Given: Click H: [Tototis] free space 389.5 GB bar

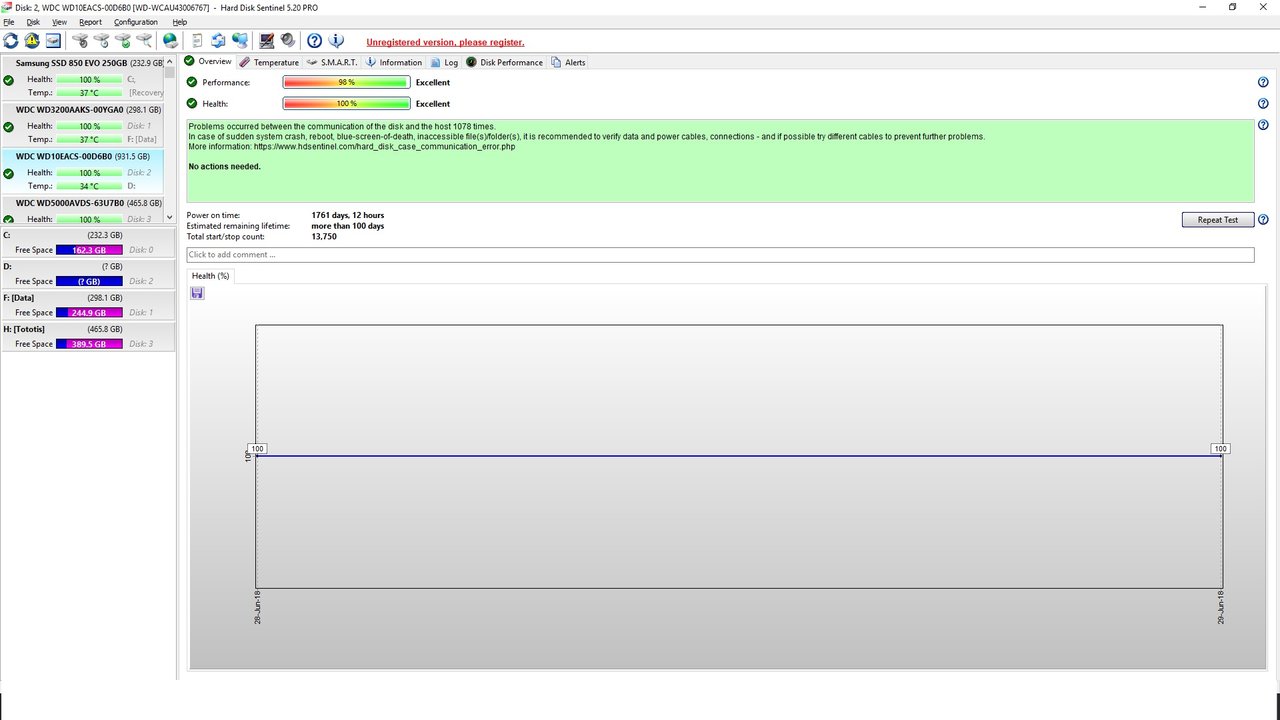Looking at the screenshot, I should [89, 344].
